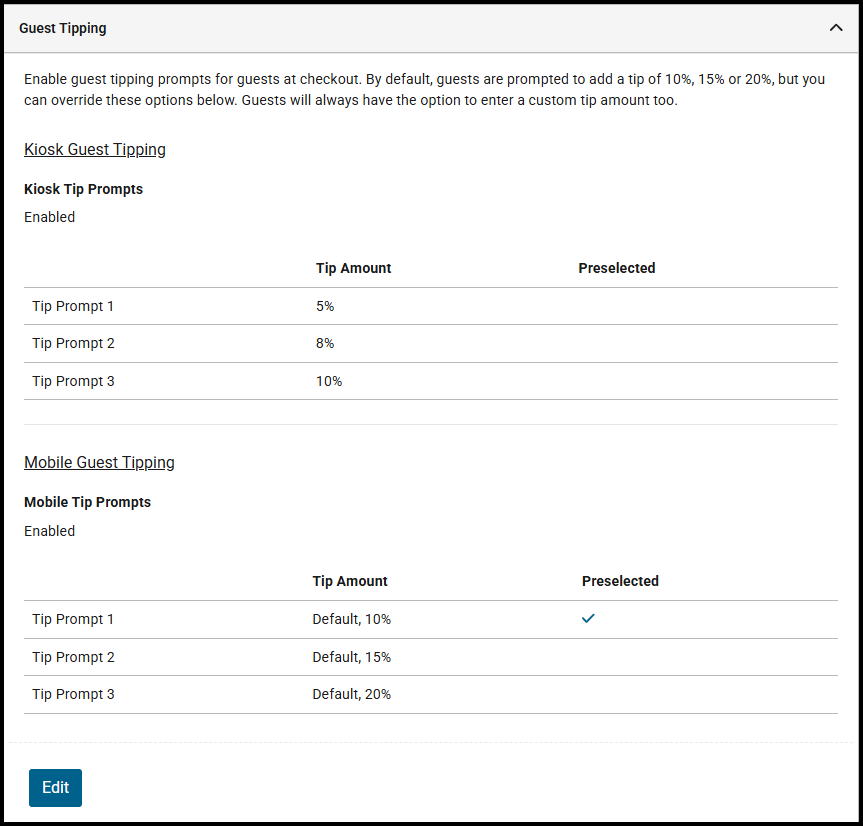863x826 pixels.
Task: Click the Guest Tipping panel header title
Action: [x=63, y=28]
